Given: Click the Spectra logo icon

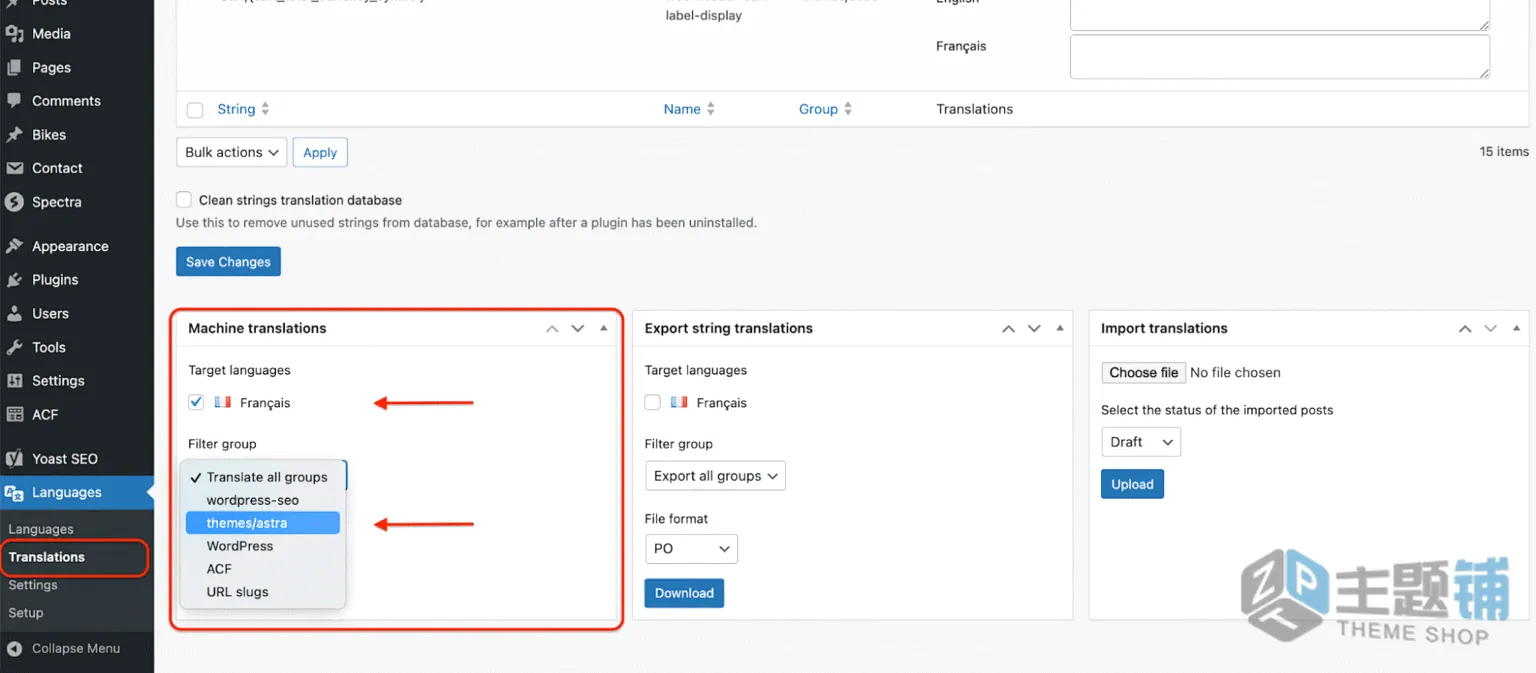Looking at the screenshot, I should [14, 202].
